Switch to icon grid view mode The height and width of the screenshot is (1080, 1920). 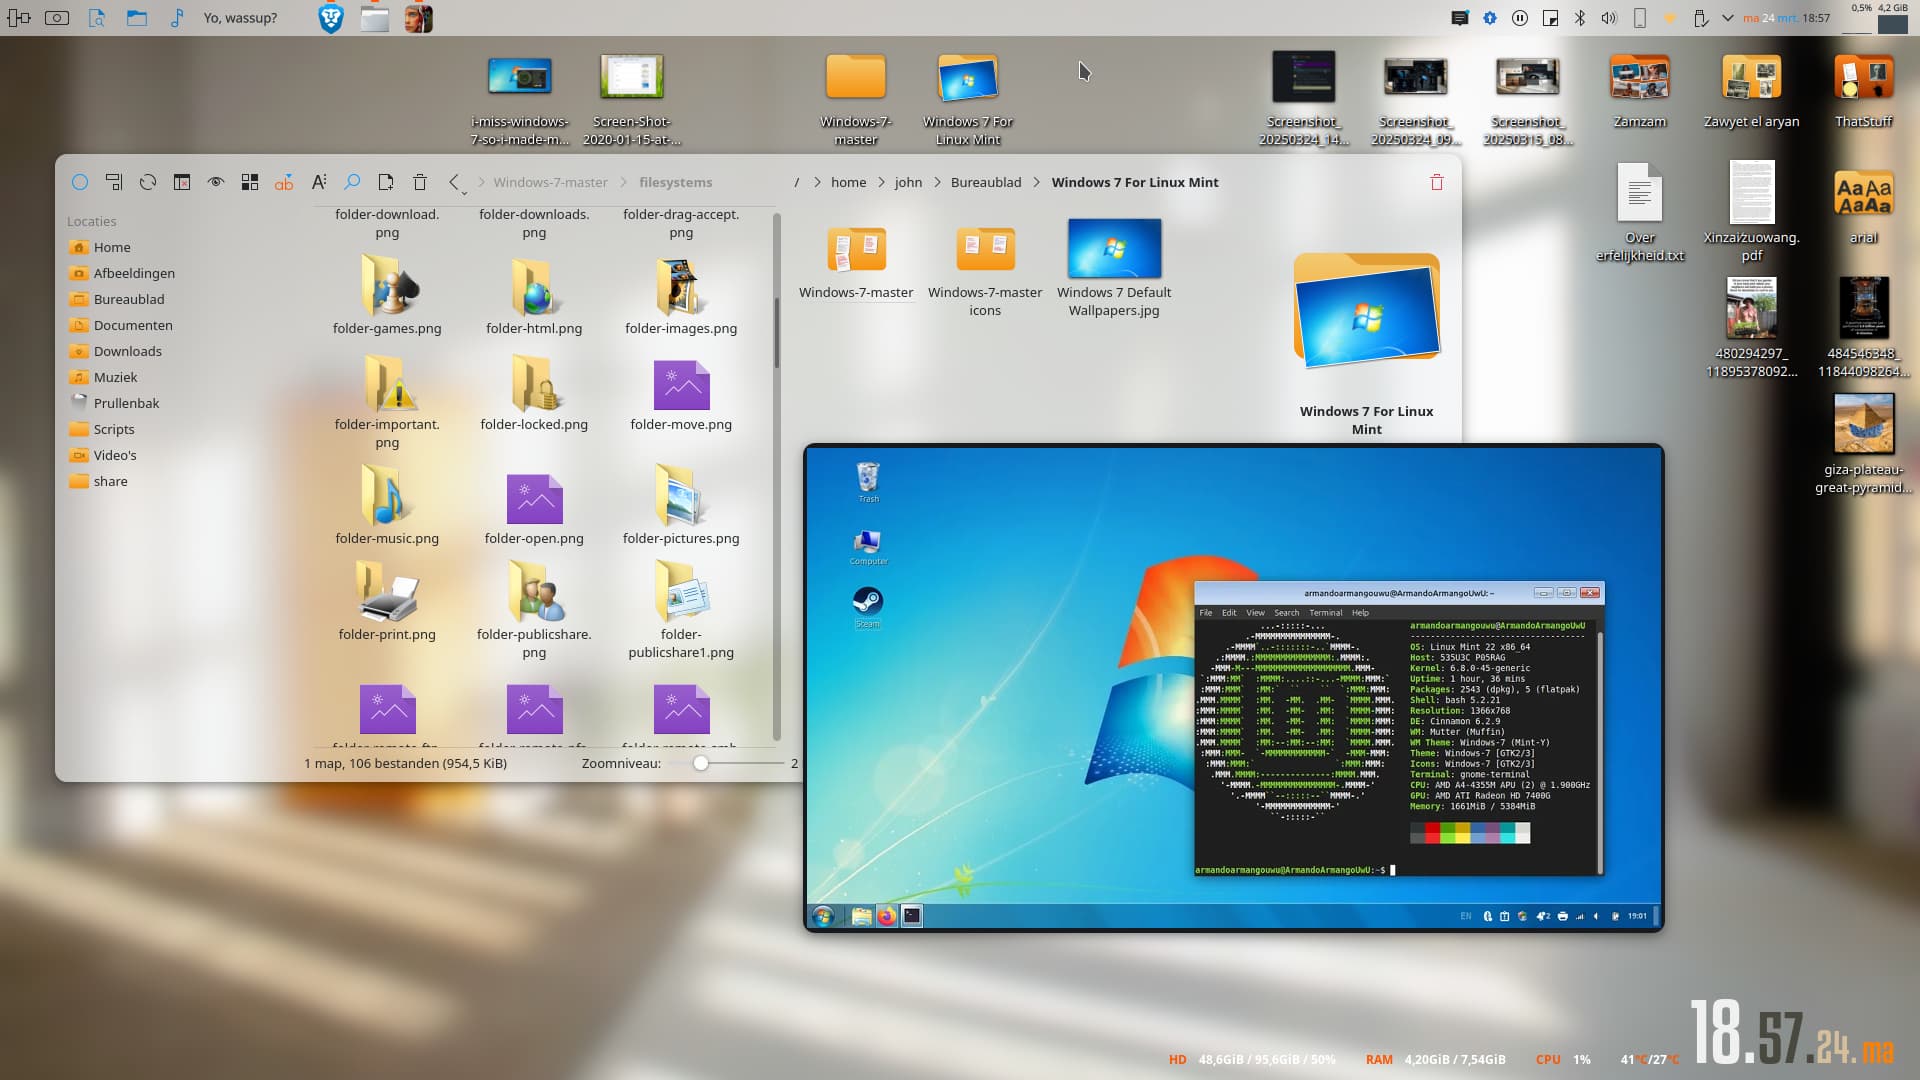tap(250, 182)
